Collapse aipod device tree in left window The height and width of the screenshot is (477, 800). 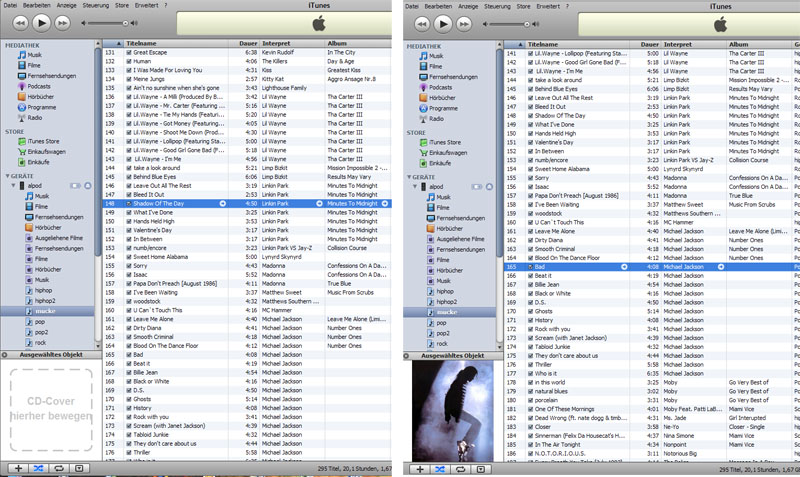coord(14,186)
